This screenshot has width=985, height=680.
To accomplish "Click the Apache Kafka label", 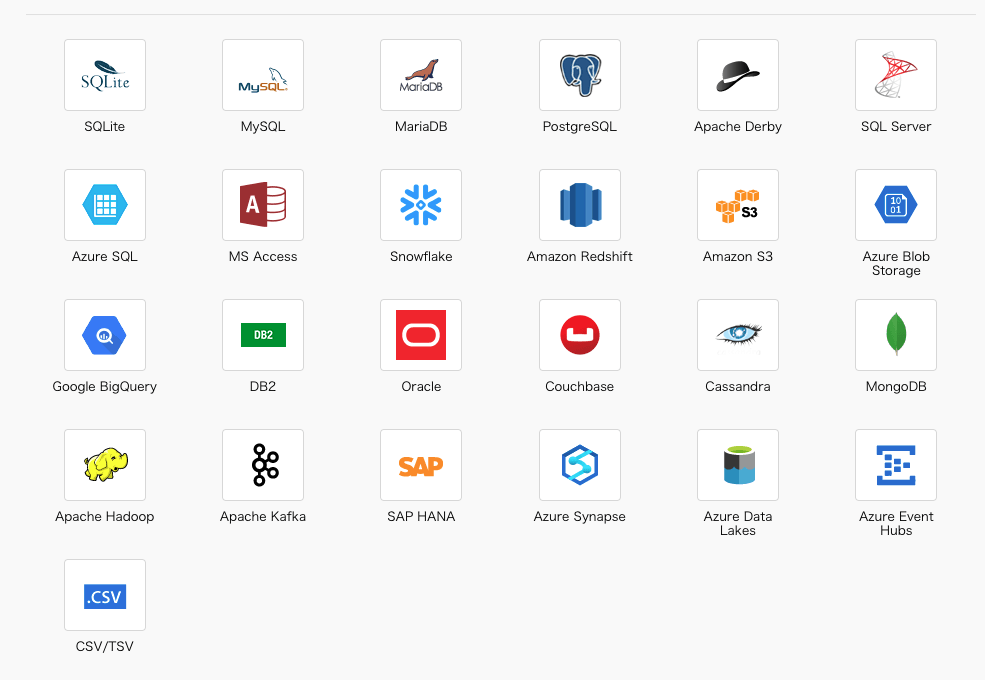I will pos(263,517).
